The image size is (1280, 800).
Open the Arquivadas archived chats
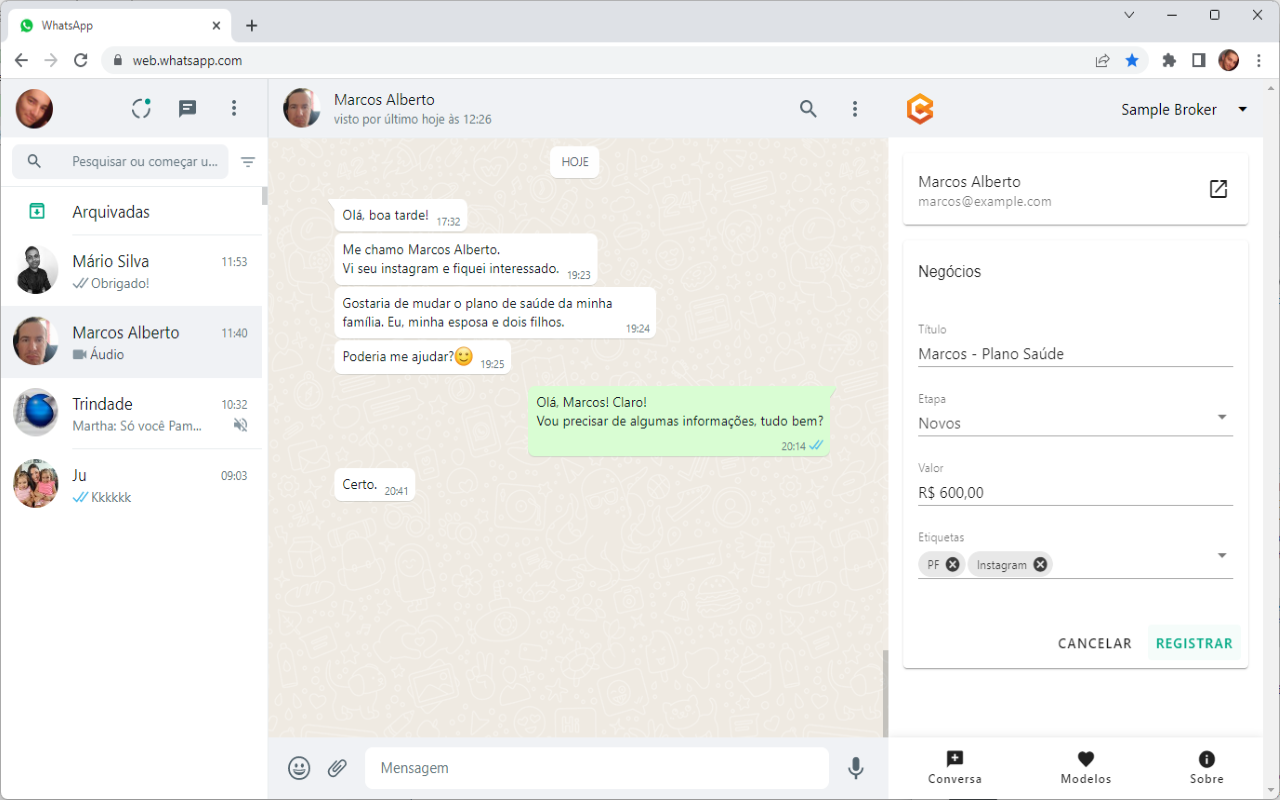pyautogui.click(x=131, y=211)
